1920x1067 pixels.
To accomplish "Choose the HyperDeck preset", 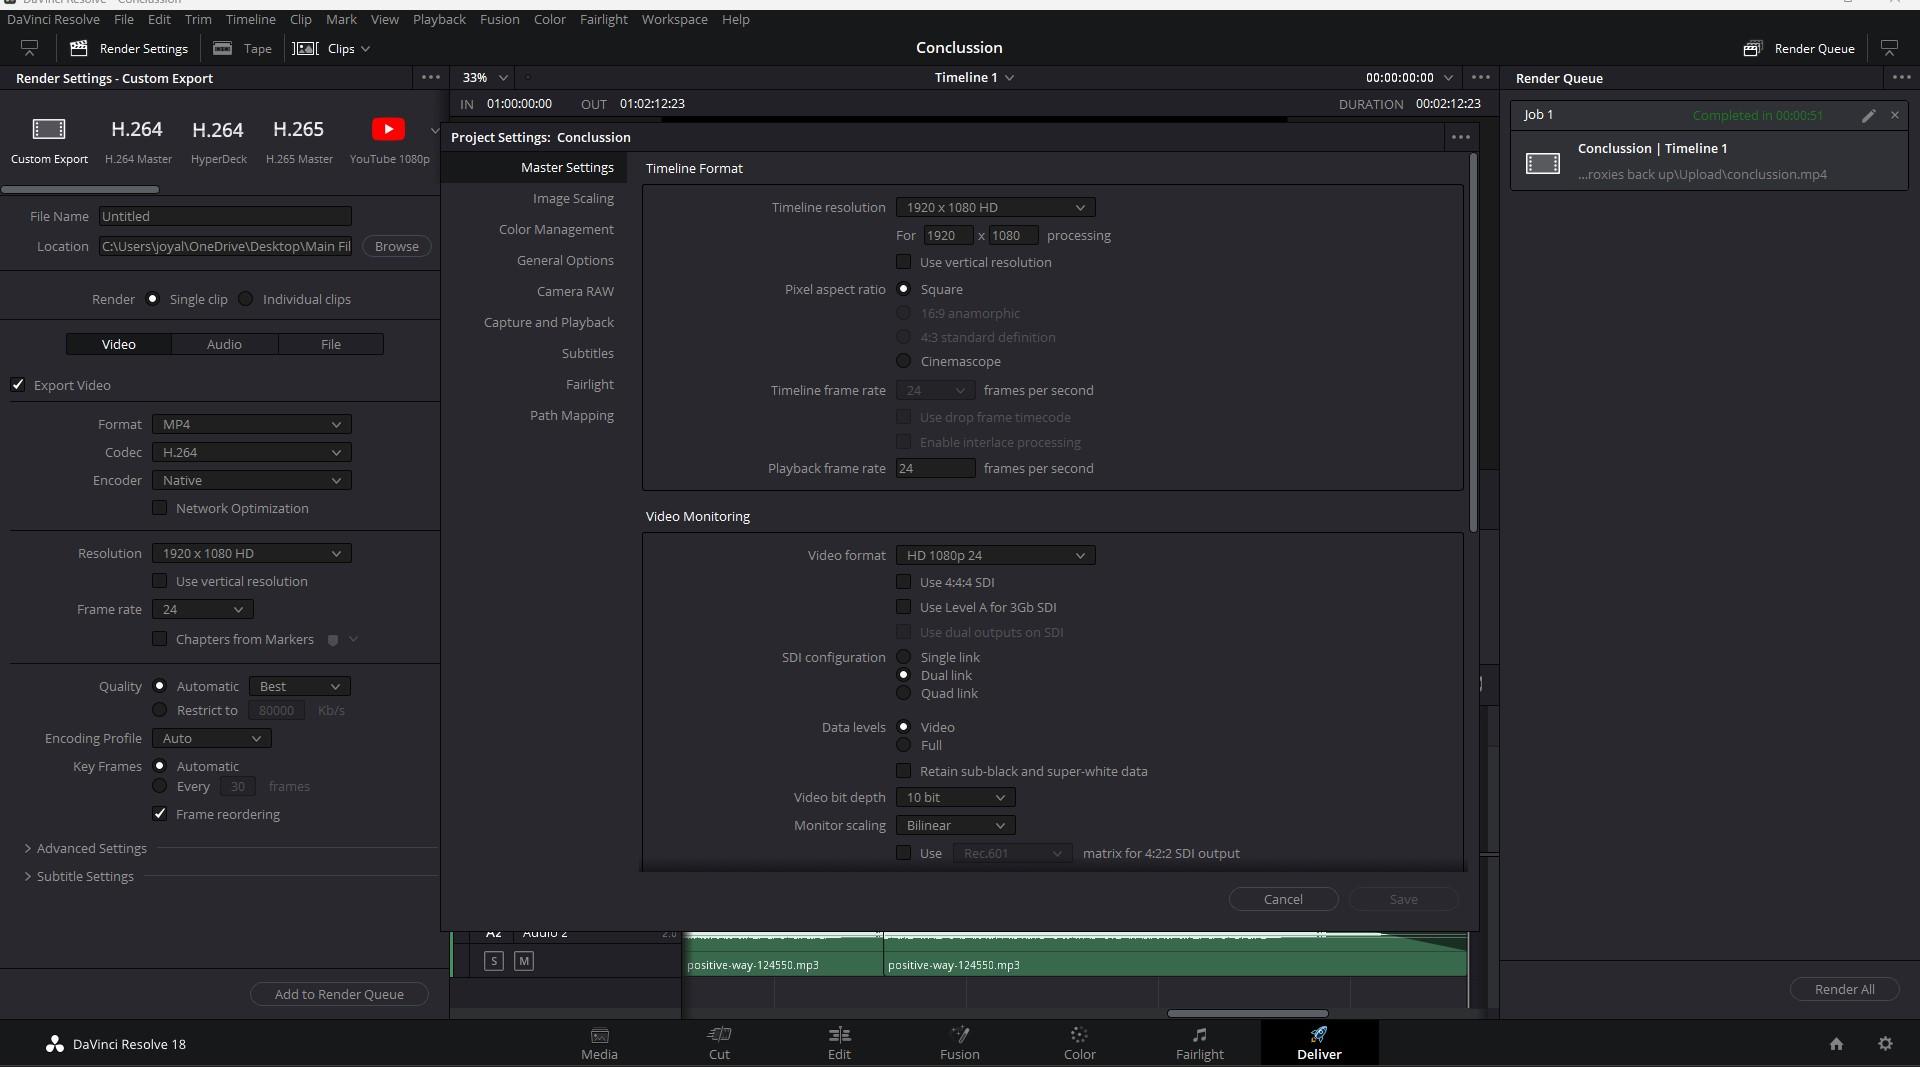I will pos(218,140).
